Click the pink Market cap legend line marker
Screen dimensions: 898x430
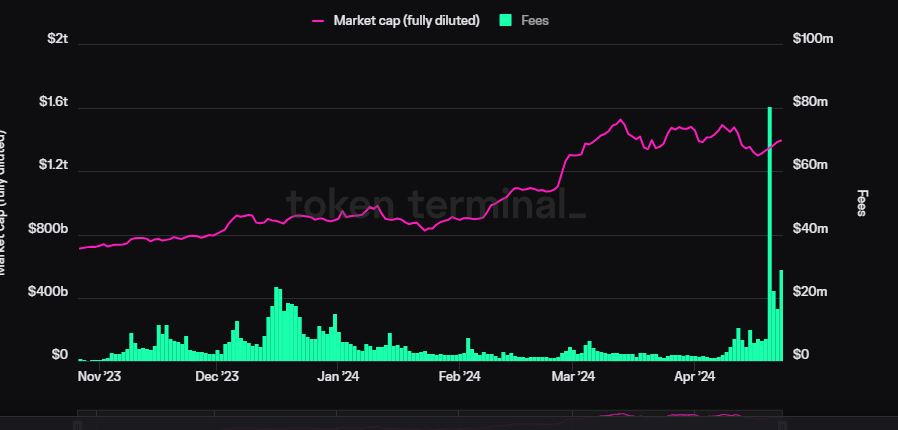(319, 20)
